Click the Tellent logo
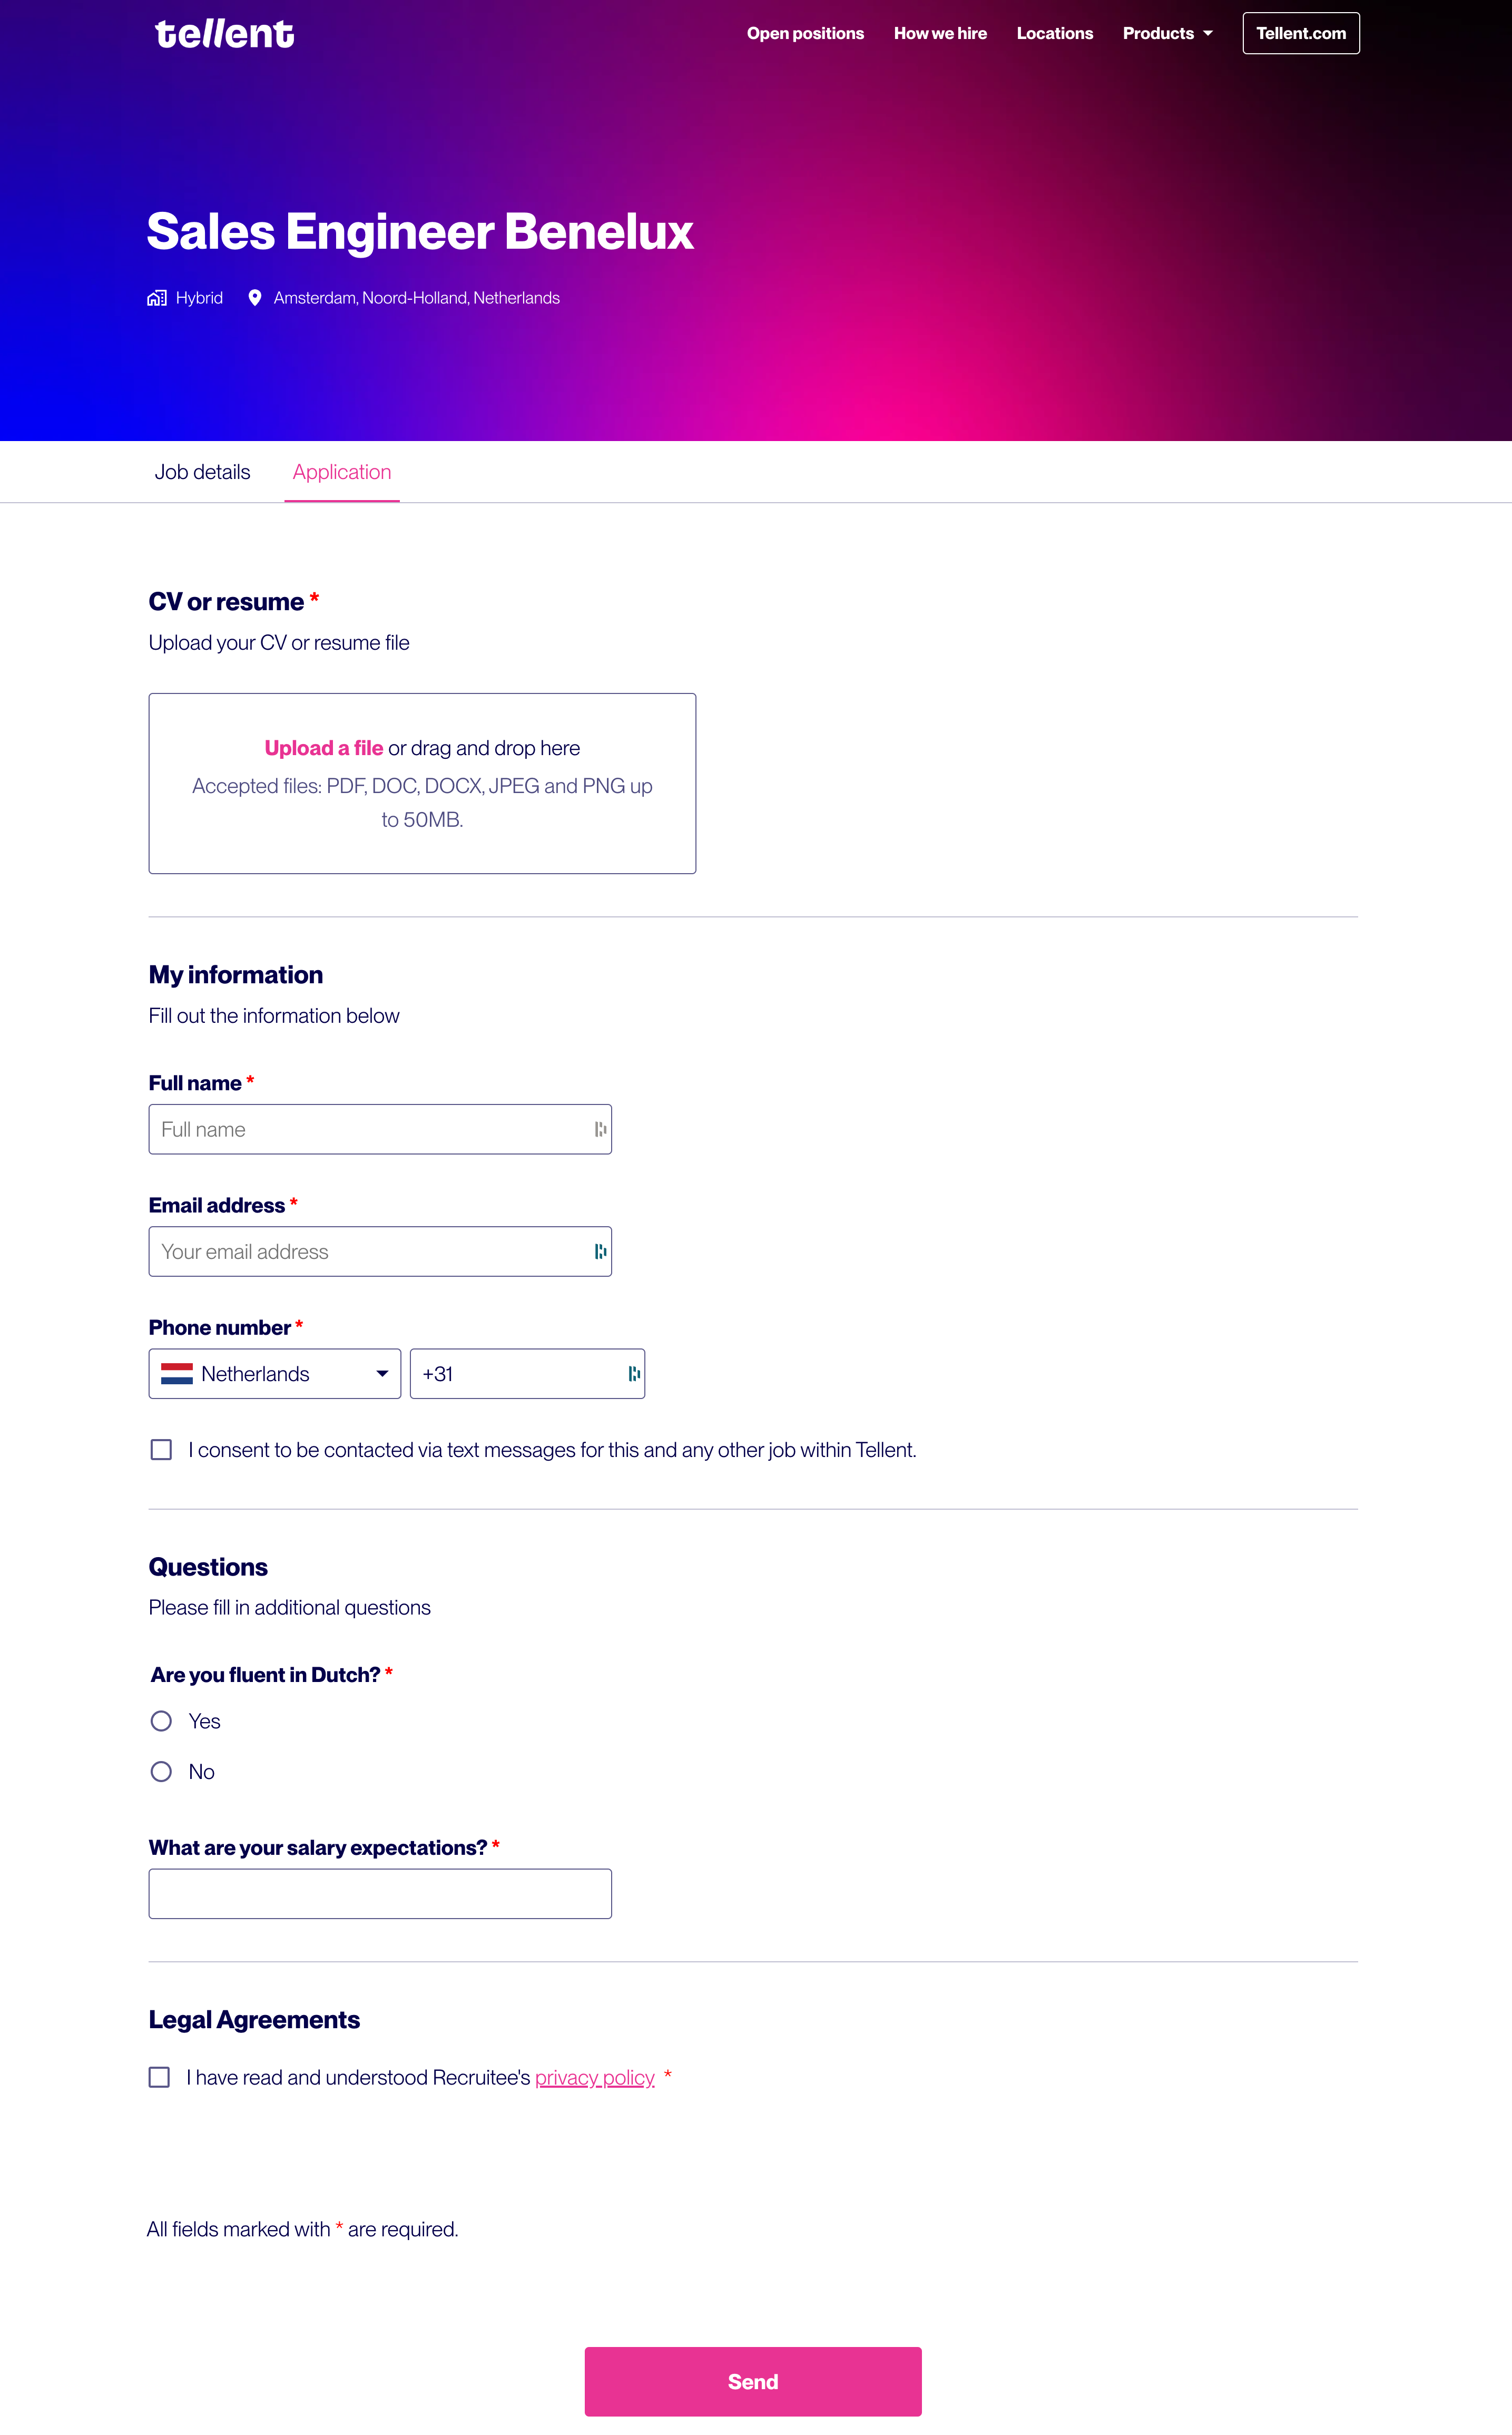1512x2435 pixels. 224,34
